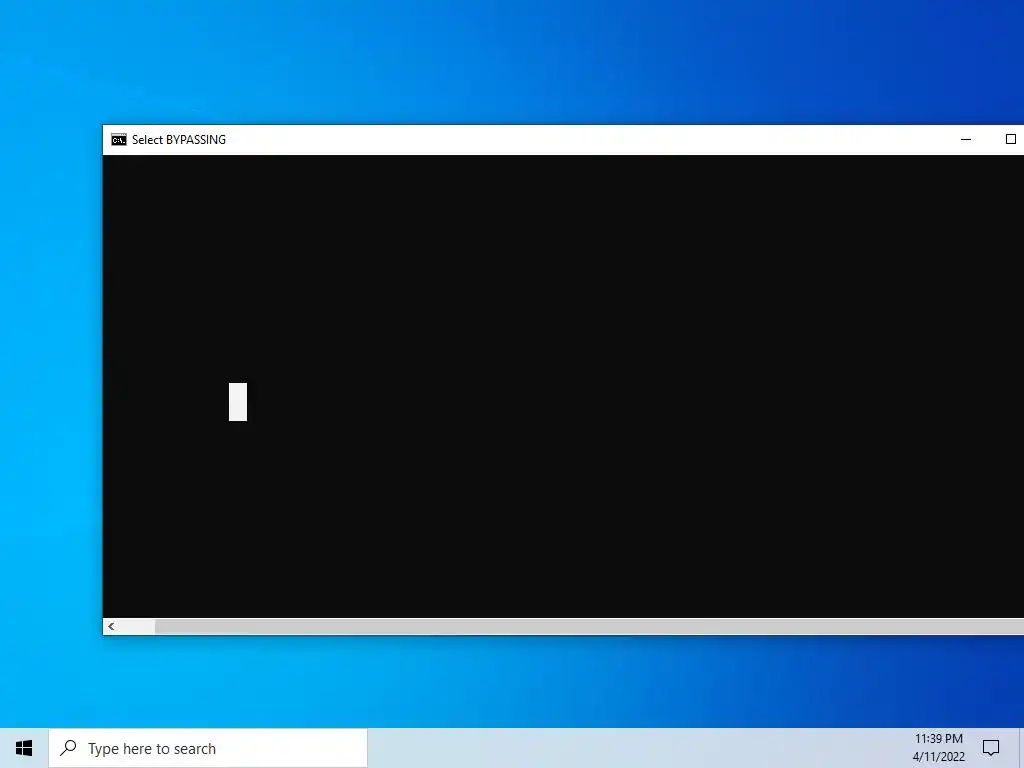Screen dimensions: 1024x768
Task: Open the taskbar clock showing 11:39 PM
Action: [938, 748]
